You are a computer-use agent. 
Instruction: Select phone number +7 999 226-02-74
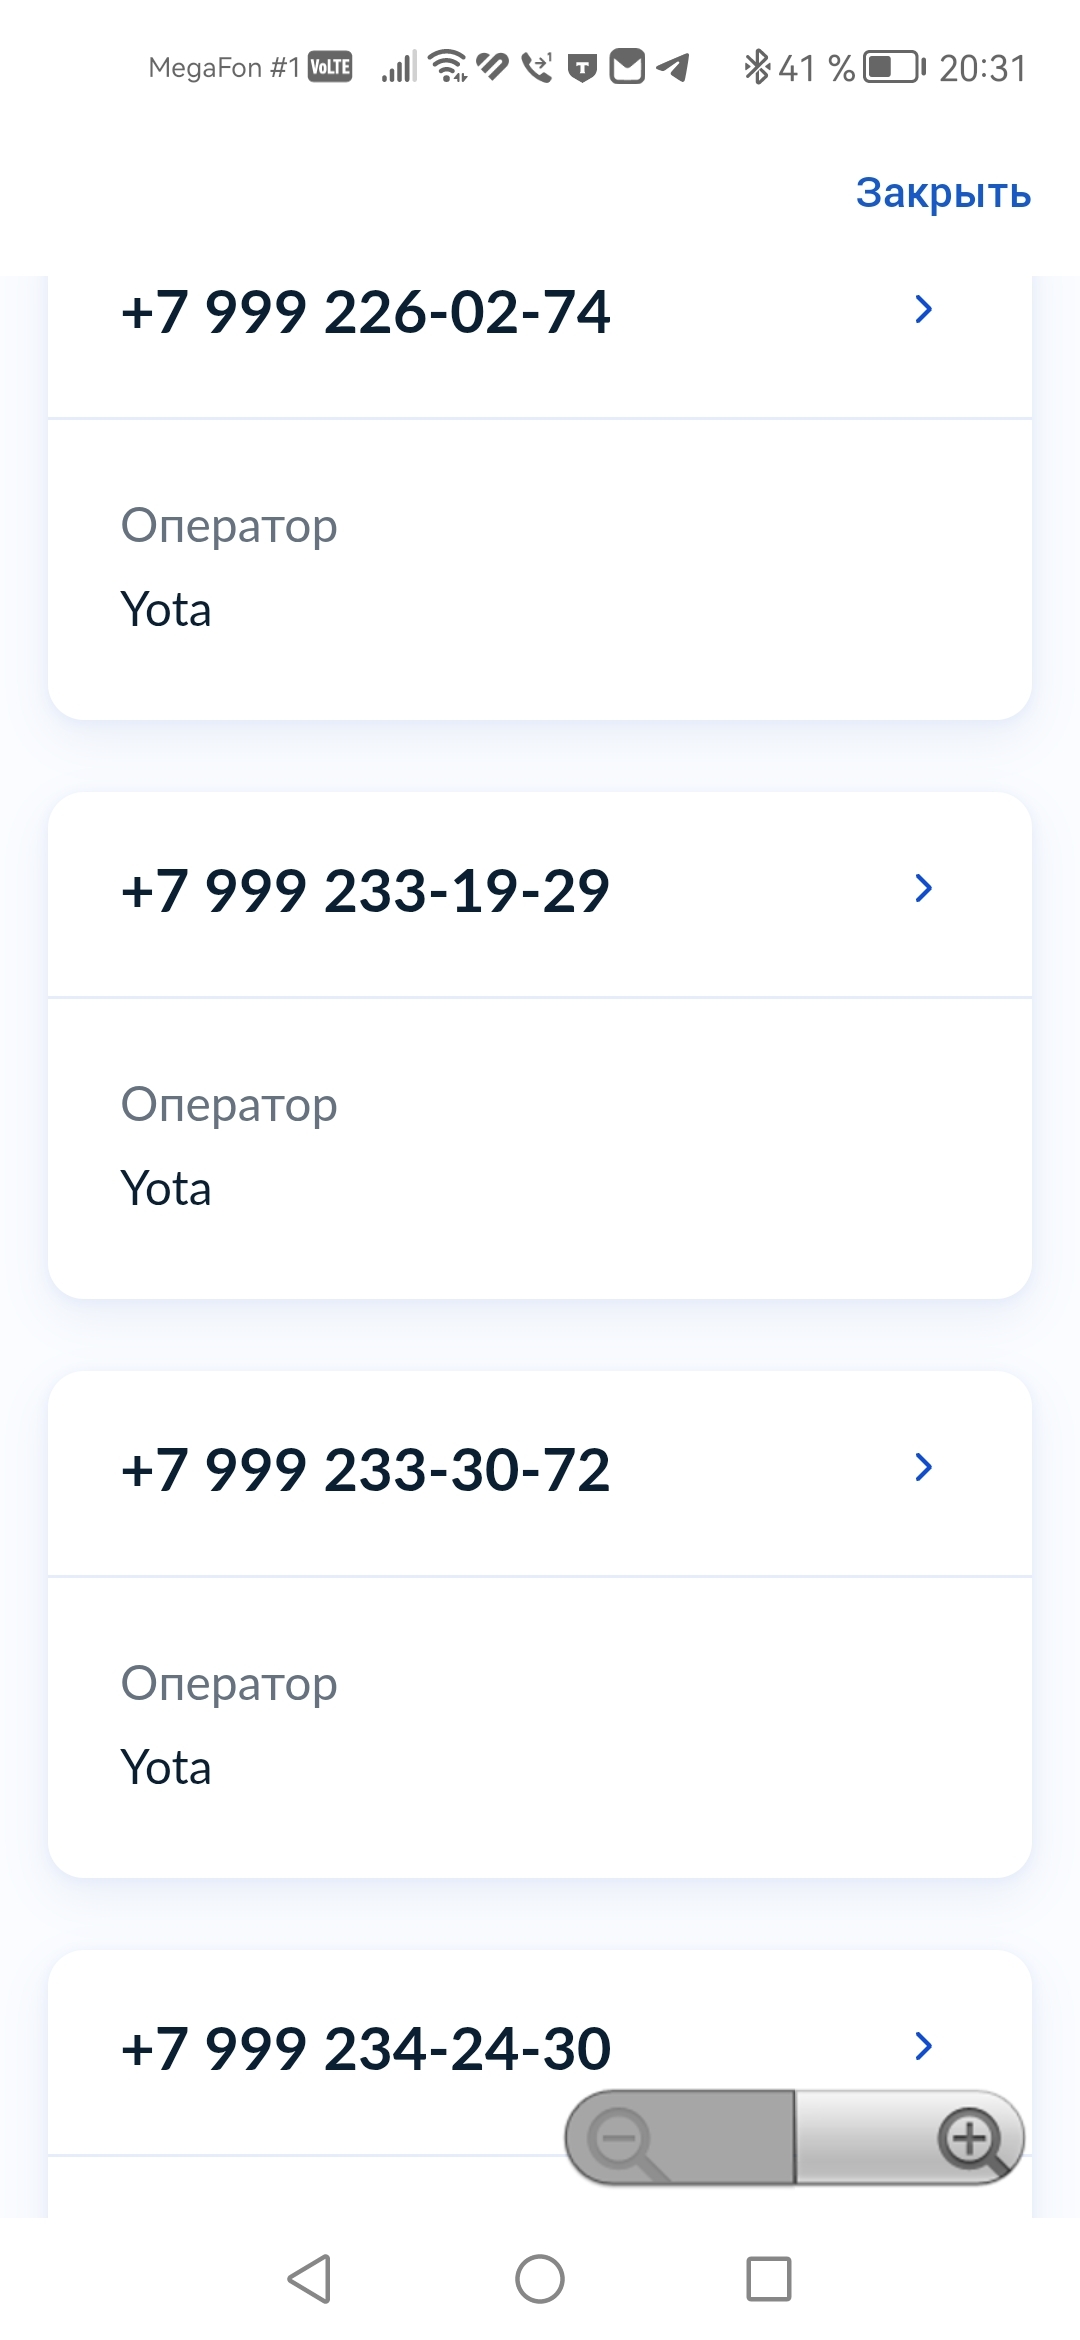click(365, 312)
